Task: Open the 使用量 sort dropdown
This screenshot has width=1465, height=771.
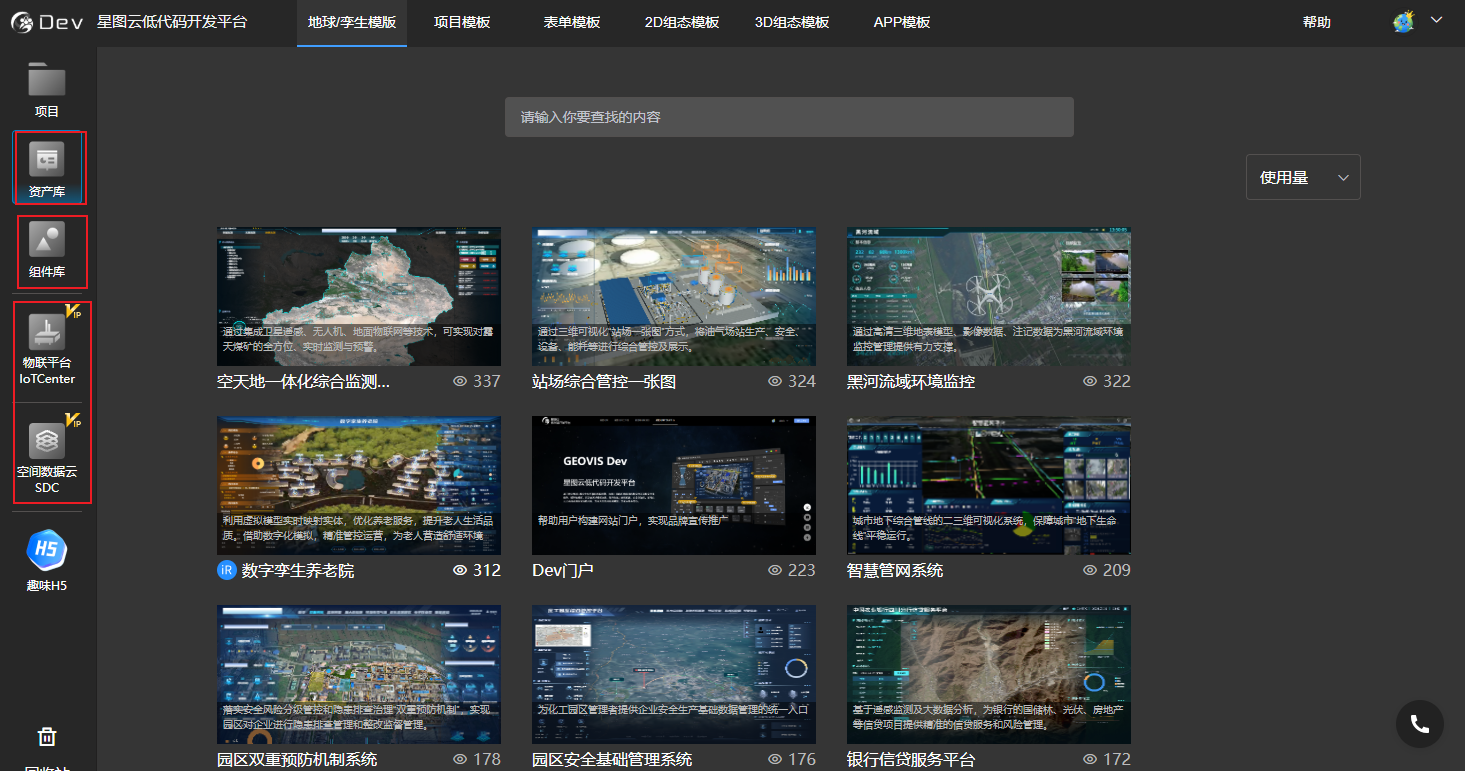Action: click(1303, 177)
